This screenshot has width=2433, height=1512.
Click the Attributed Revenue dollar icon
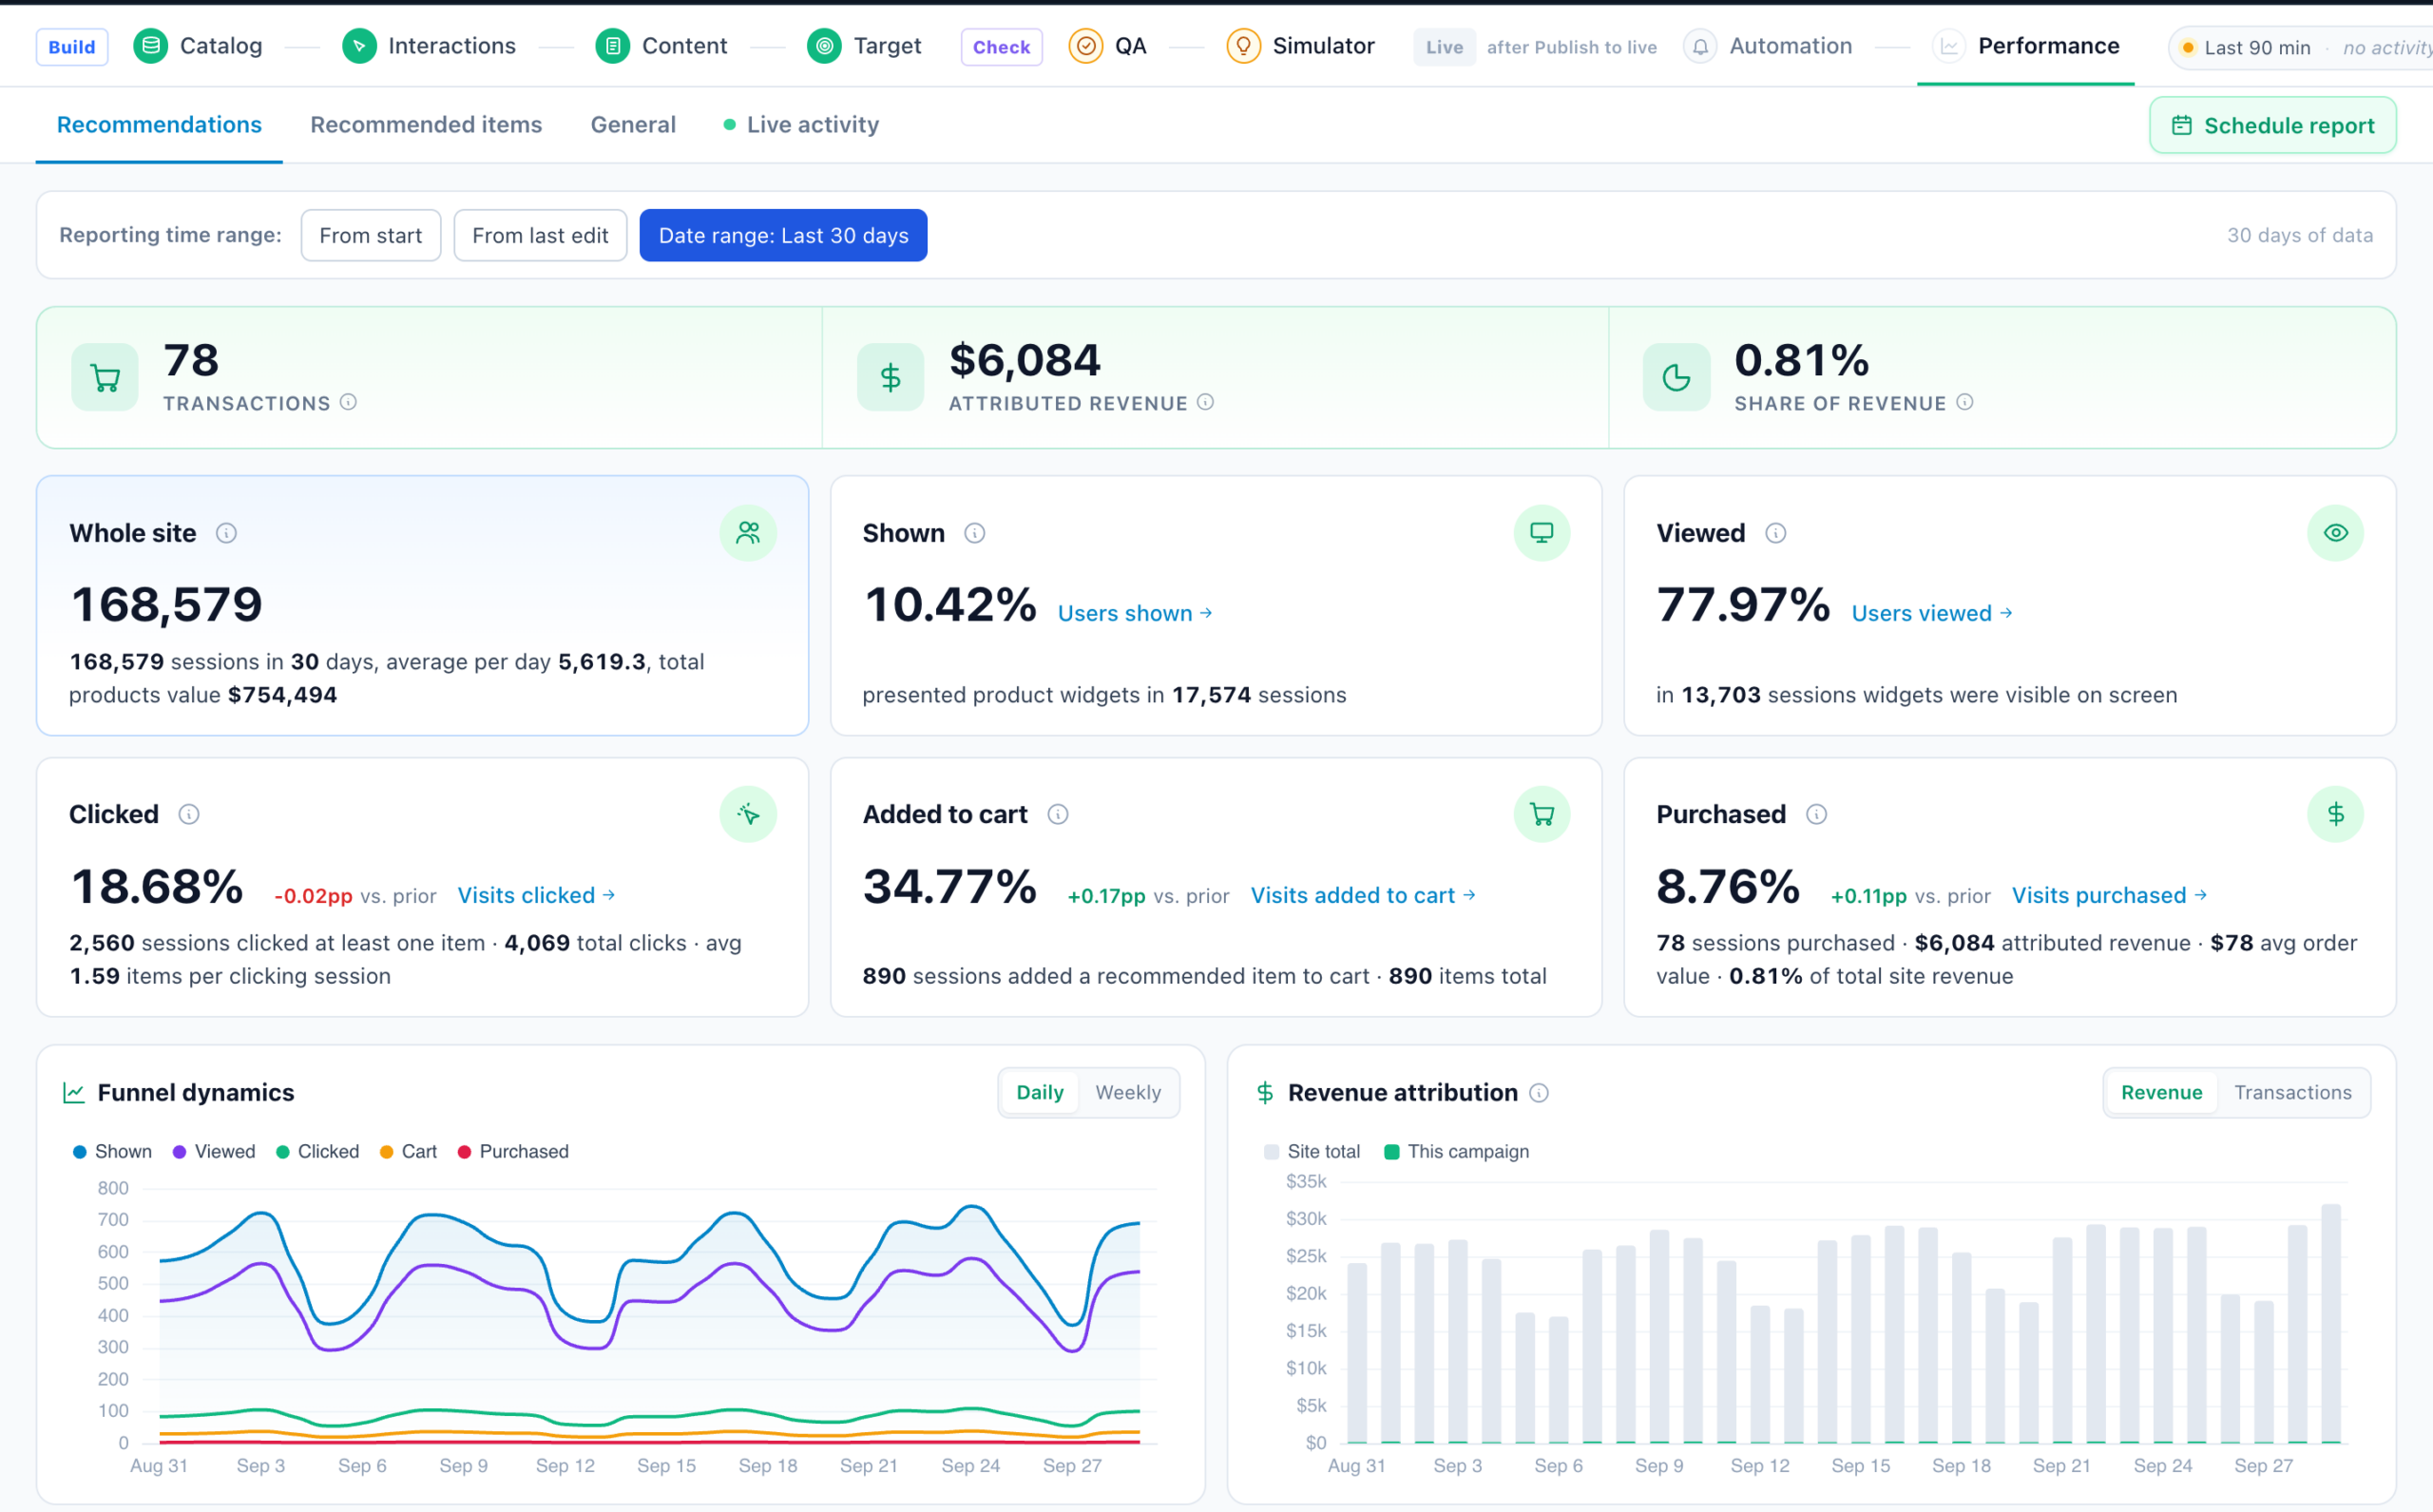[x=890, y=377]
